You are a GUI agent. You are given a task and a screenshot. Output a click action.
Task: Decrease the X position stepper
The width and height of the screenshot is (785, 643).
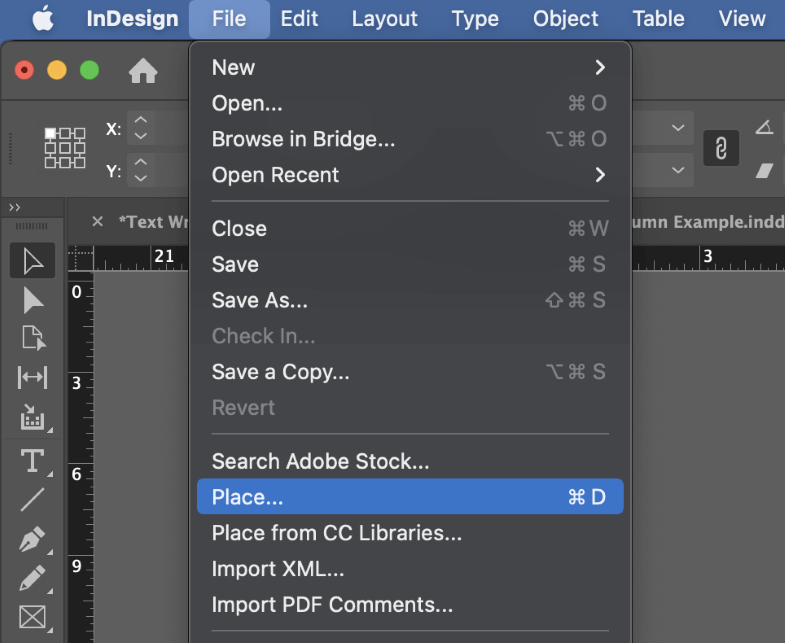(x=141, y=136)
